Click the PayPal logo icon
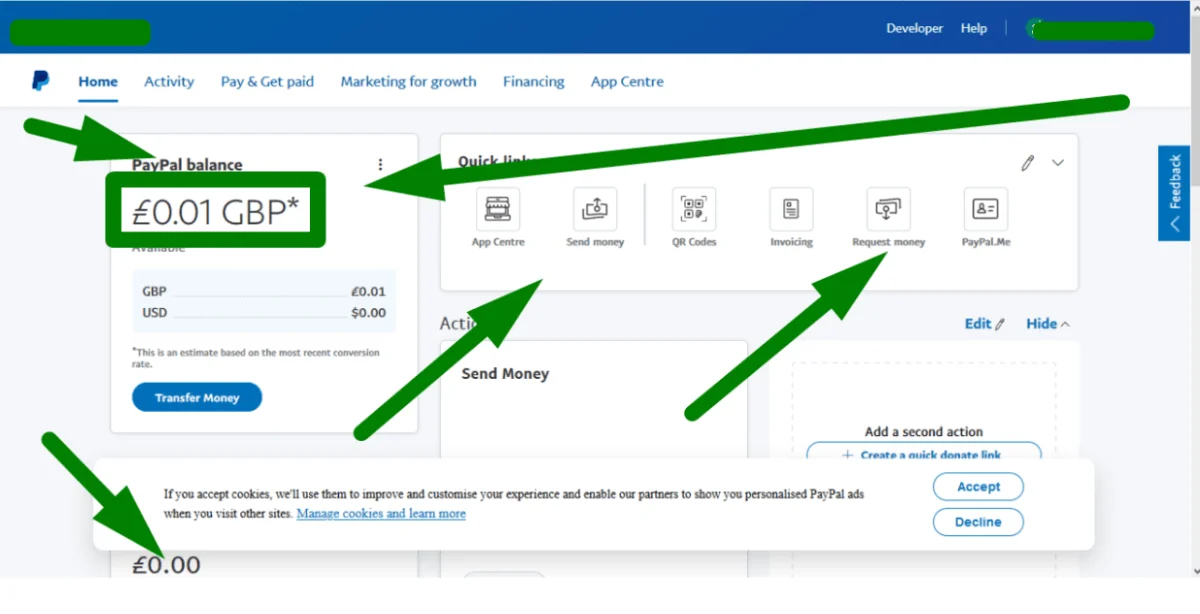The width and height of the screenshot is (1200, 614). pyautogui.click(x=40, y=81)
